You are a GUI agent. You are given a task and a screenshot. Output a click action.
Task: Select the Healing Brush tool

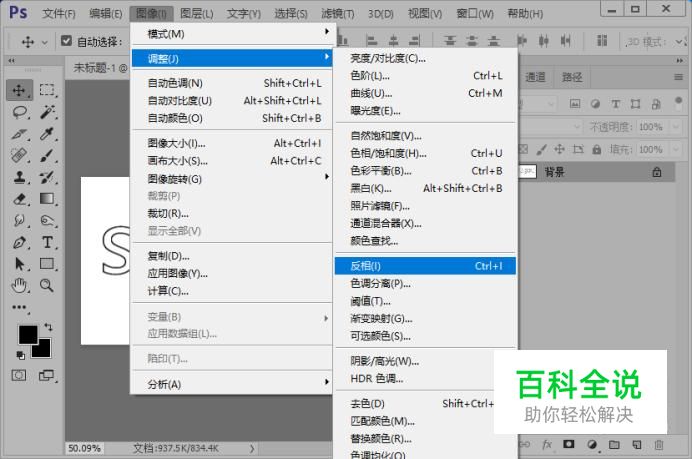tap(19, 155)
